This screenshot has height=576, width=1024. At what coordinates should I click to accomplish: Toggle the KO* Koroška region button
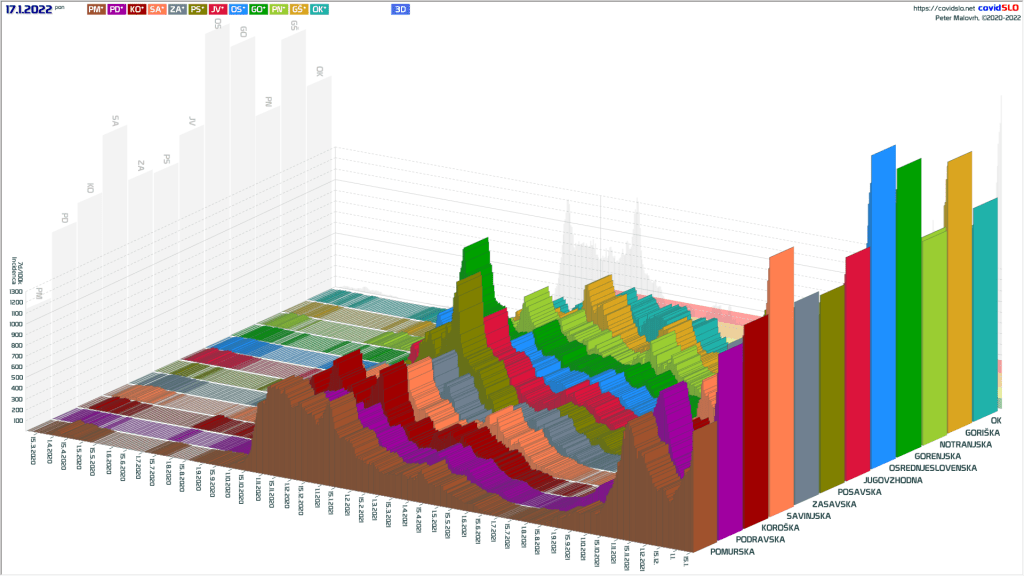136,9
